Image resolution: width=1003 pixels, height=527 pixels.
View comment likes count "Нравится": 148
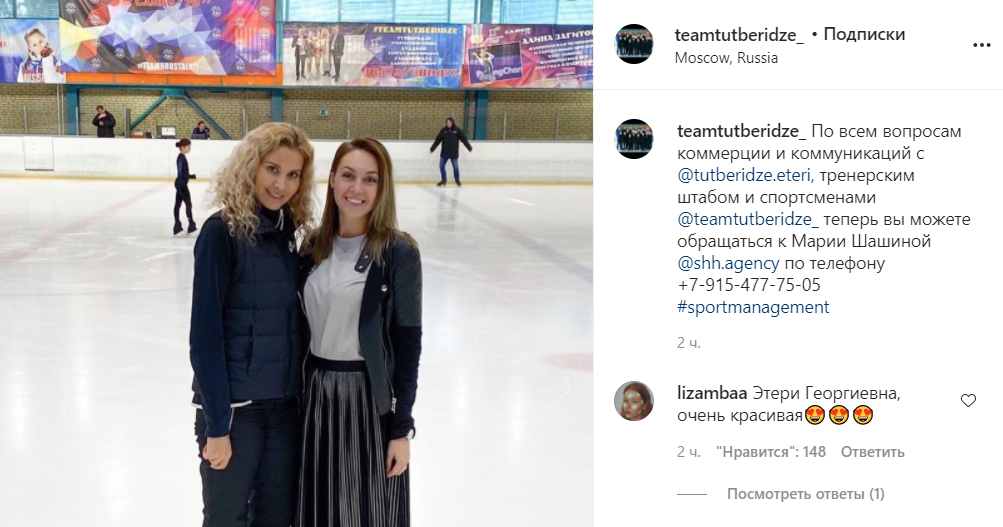(771, 452)
